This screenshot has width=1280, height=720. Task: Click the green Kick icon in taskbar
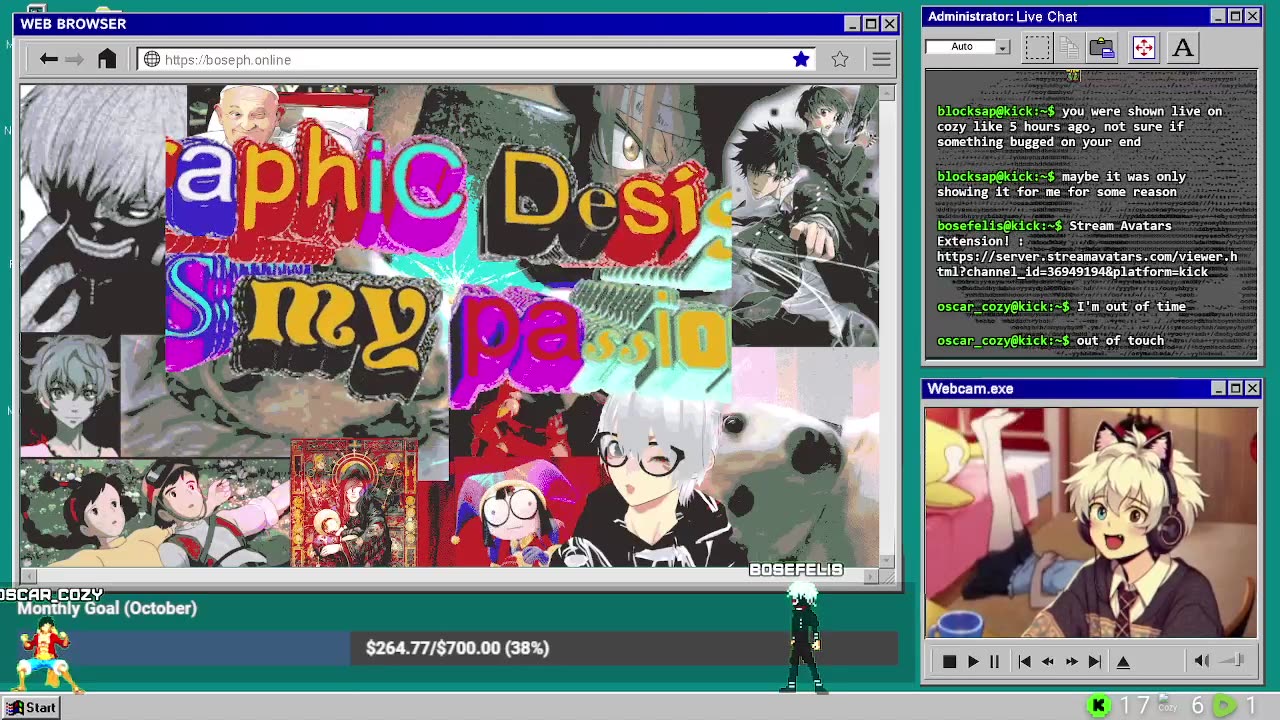(1098, 706)
